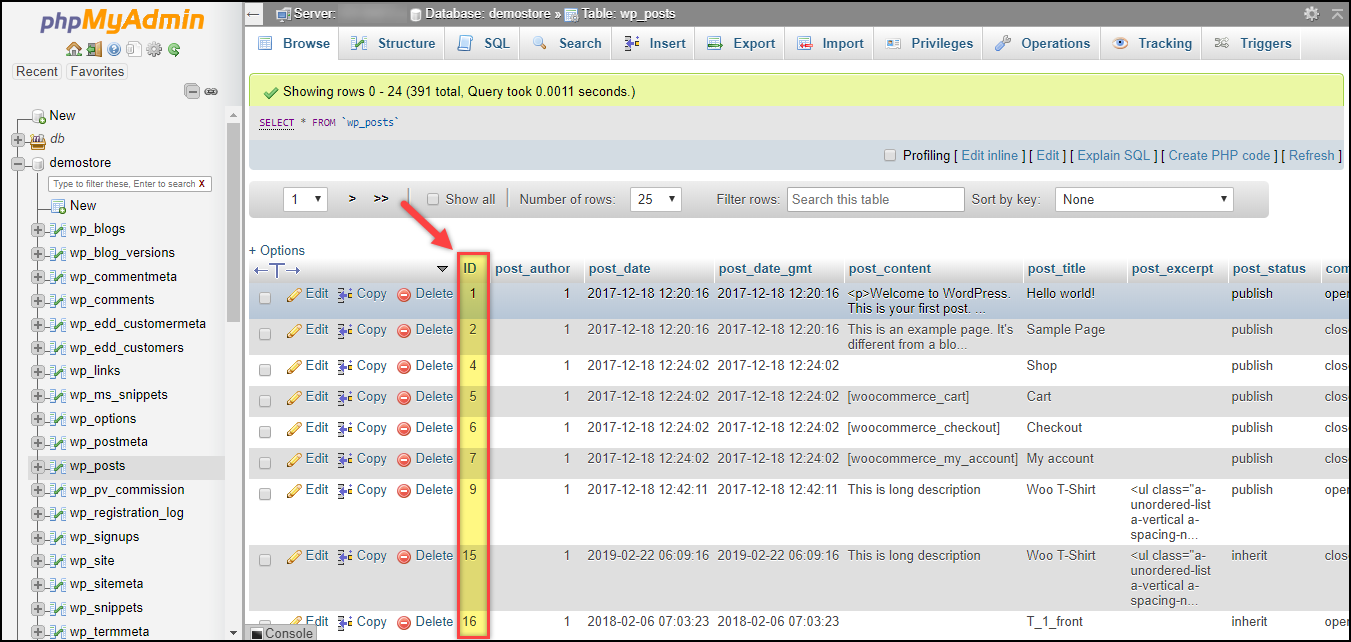1351x642 pixels.
Task: Click the Search this table filter field
Action: coord(875,199)
